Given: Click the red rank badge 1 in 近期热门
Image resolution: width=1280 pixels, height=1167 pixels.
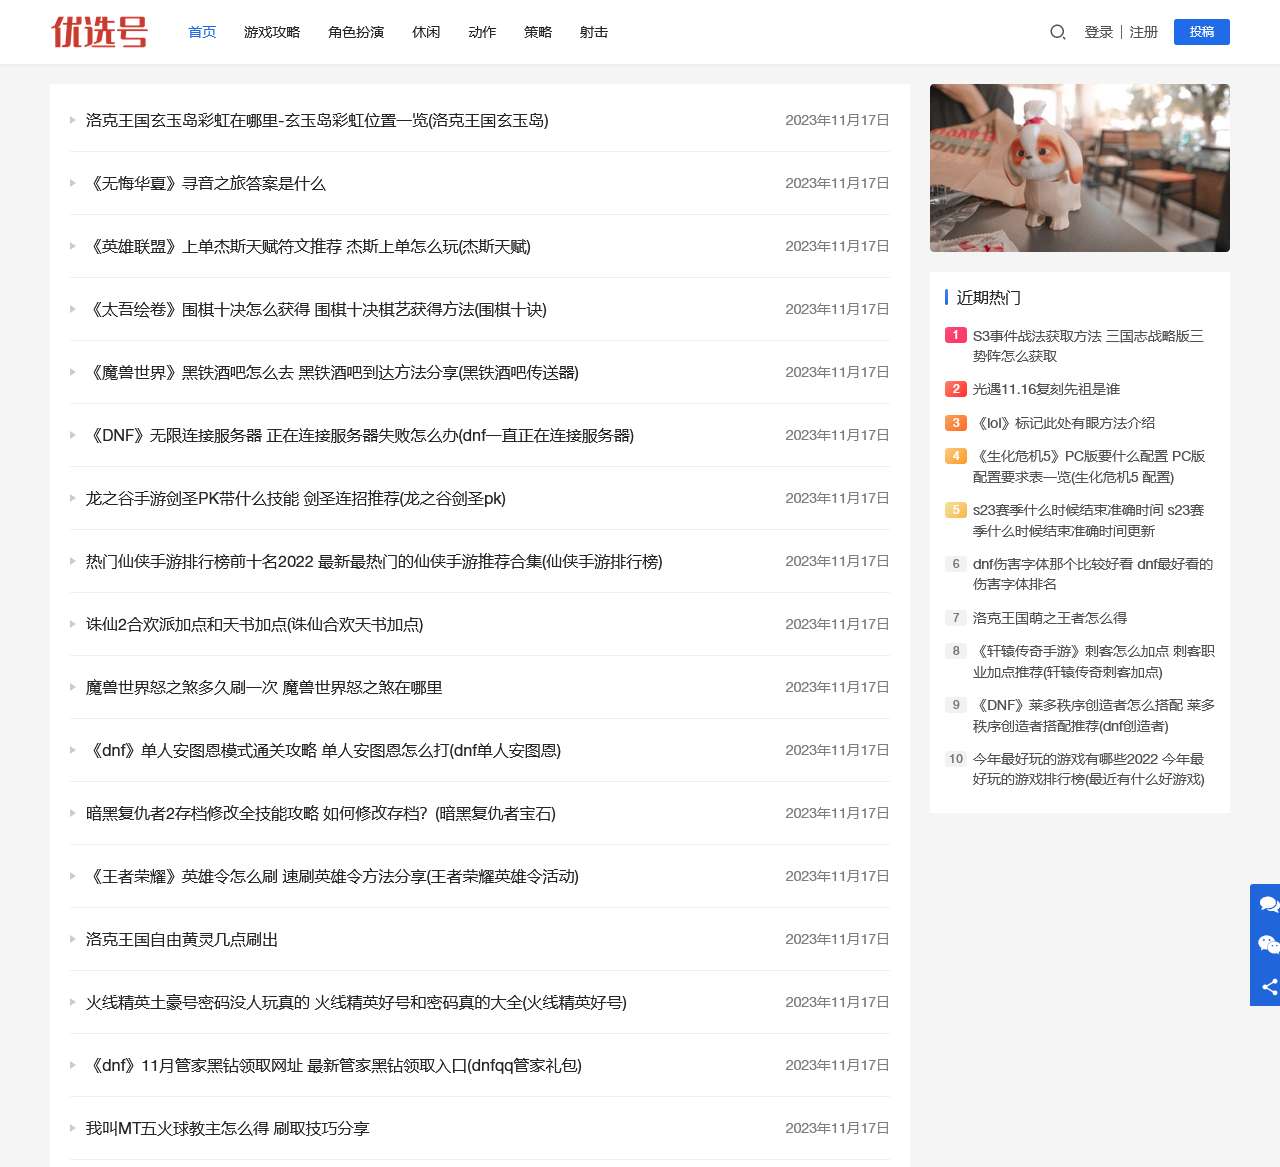Looking at the screenshot, I should click(x=955, y=336).
